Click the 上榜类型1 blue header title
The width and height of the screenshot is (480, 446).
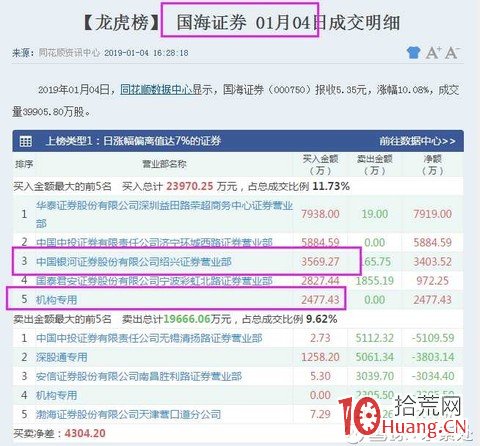pyautogui.click(x=133, y=141)
